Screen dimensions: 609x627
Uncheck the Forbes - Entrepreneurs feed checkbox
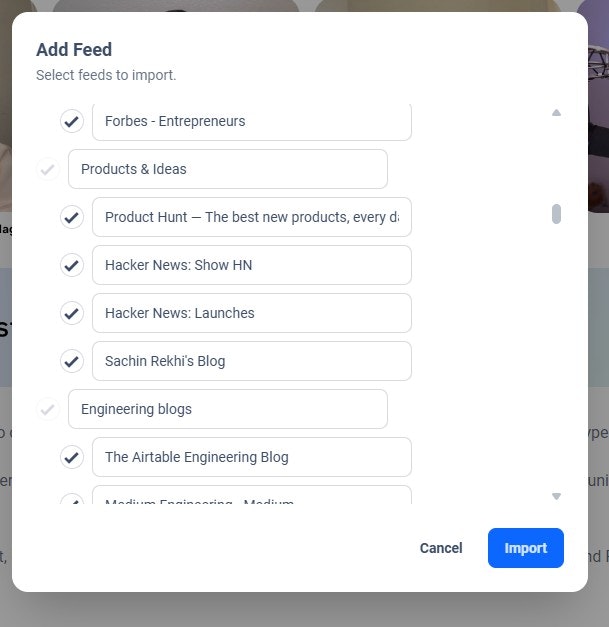click(72, 121)
